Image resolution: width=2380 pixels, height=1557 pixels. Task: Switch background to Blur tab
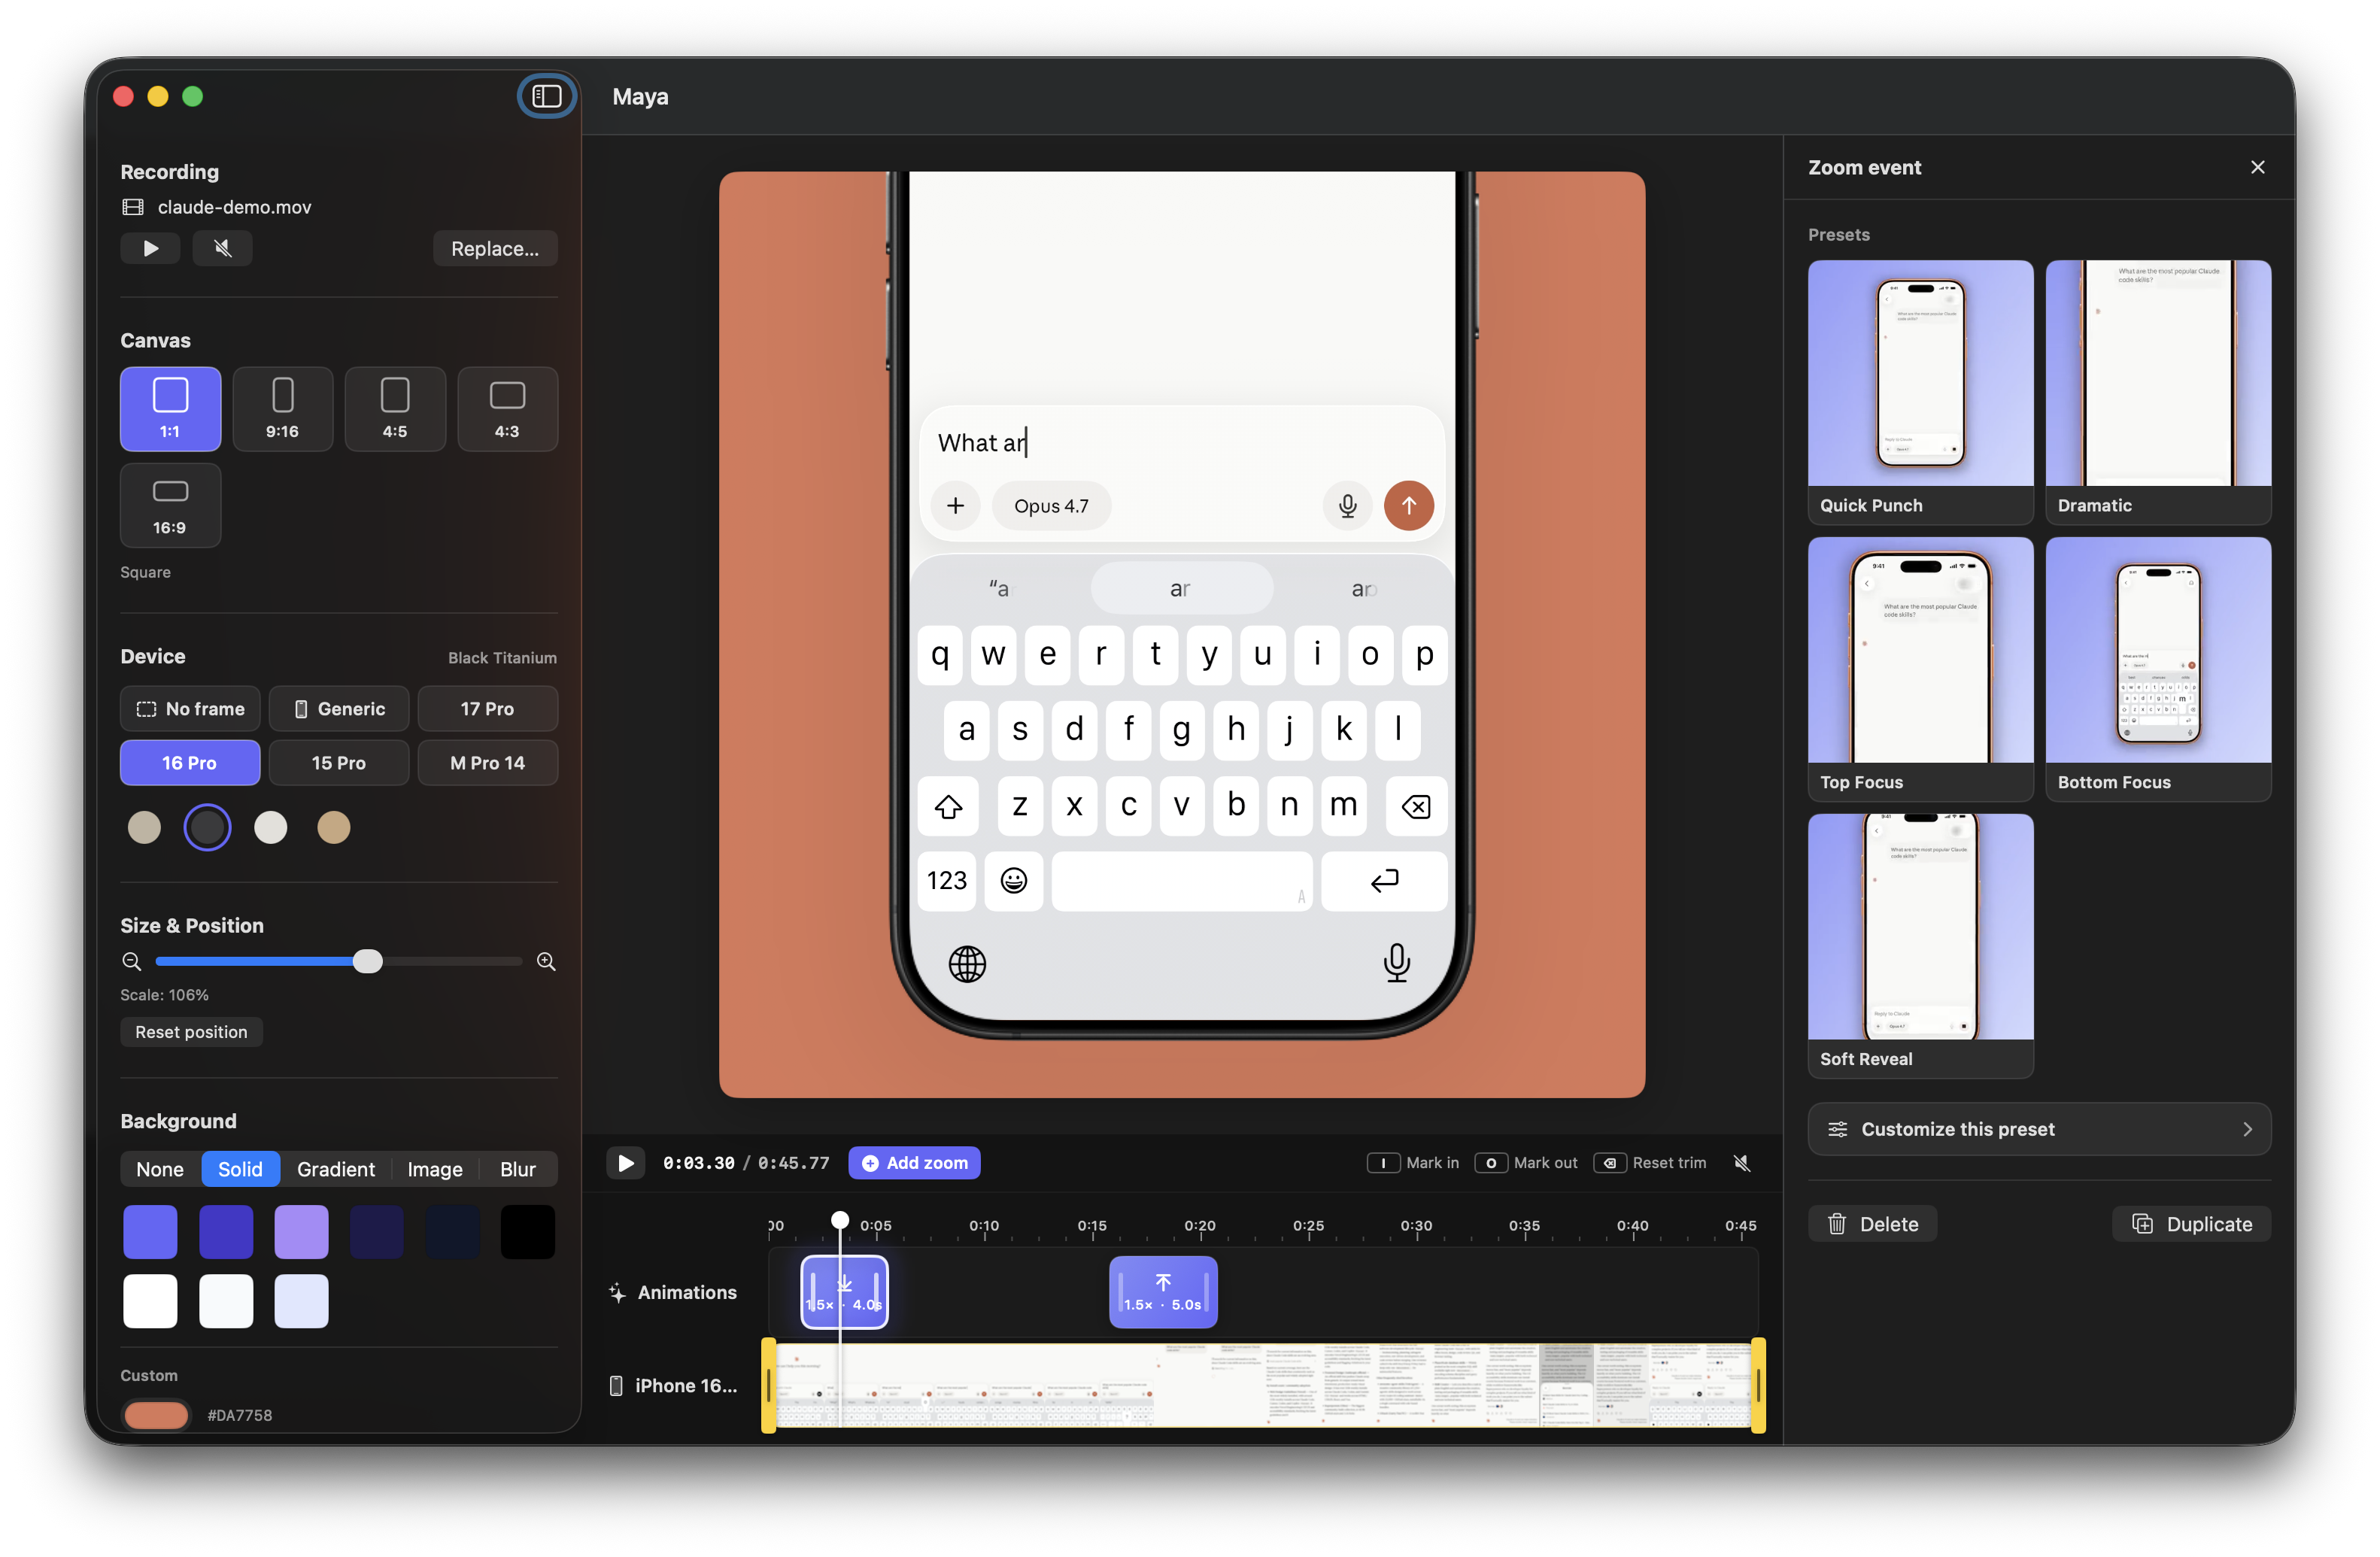point(518,1168)
